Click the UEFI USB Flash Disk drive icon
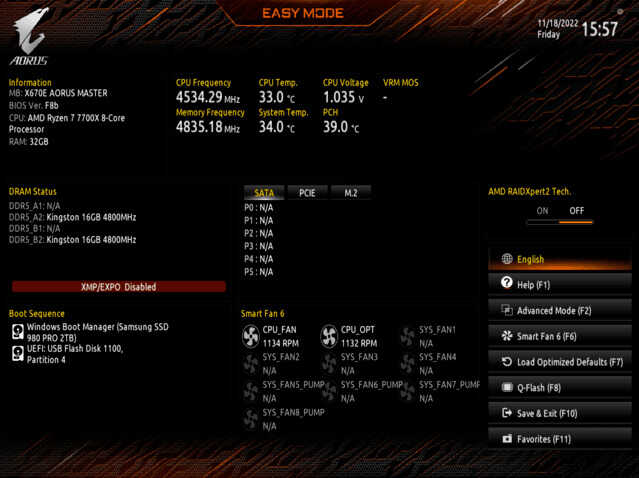The width and height of the screenshot is (639, 478). [x=18, y=353]
